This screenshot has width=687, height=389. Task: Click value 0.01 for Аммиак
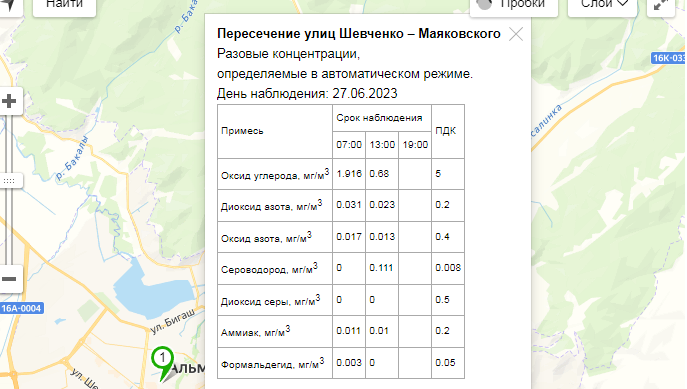(379, 331)
